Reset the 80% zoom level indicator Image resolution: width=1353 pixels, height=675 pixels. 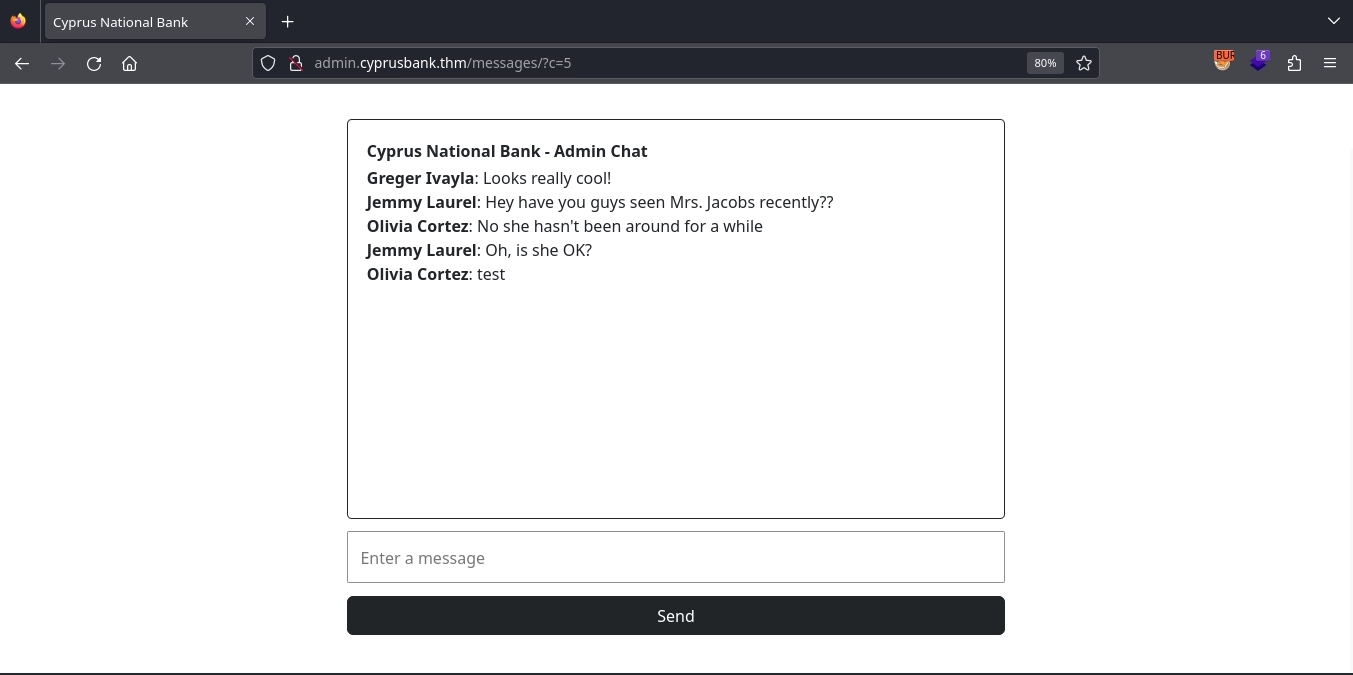(1045, 63)
